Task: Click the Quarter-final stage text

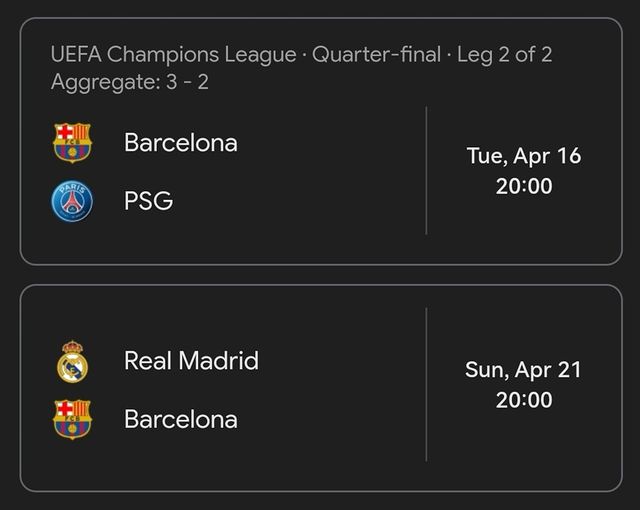Action: [376, 55]
